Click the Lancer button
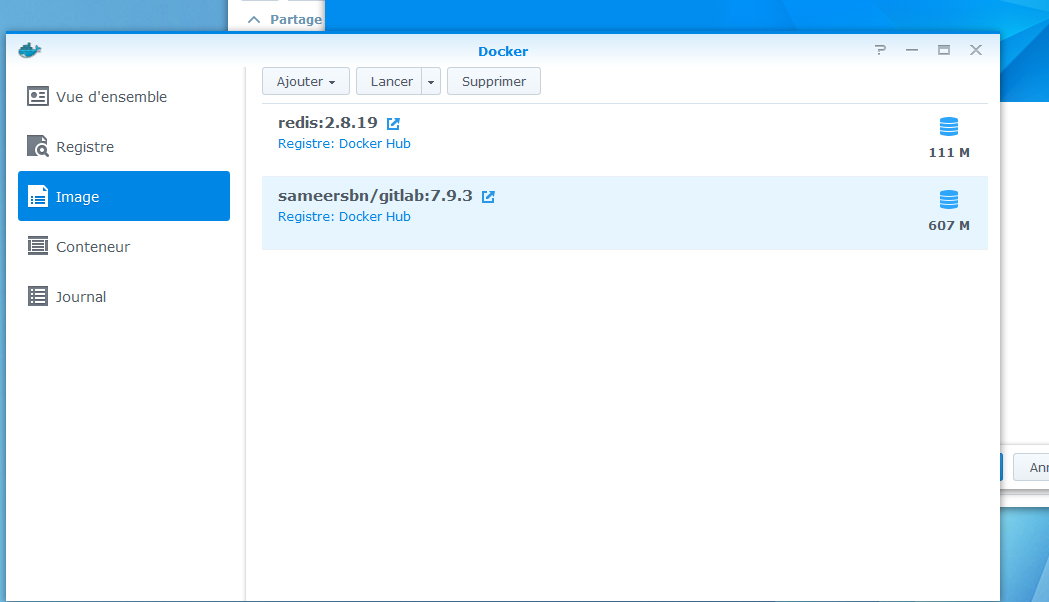The width and height of the screenshot is (1049, 602). [x=389, y=81]
